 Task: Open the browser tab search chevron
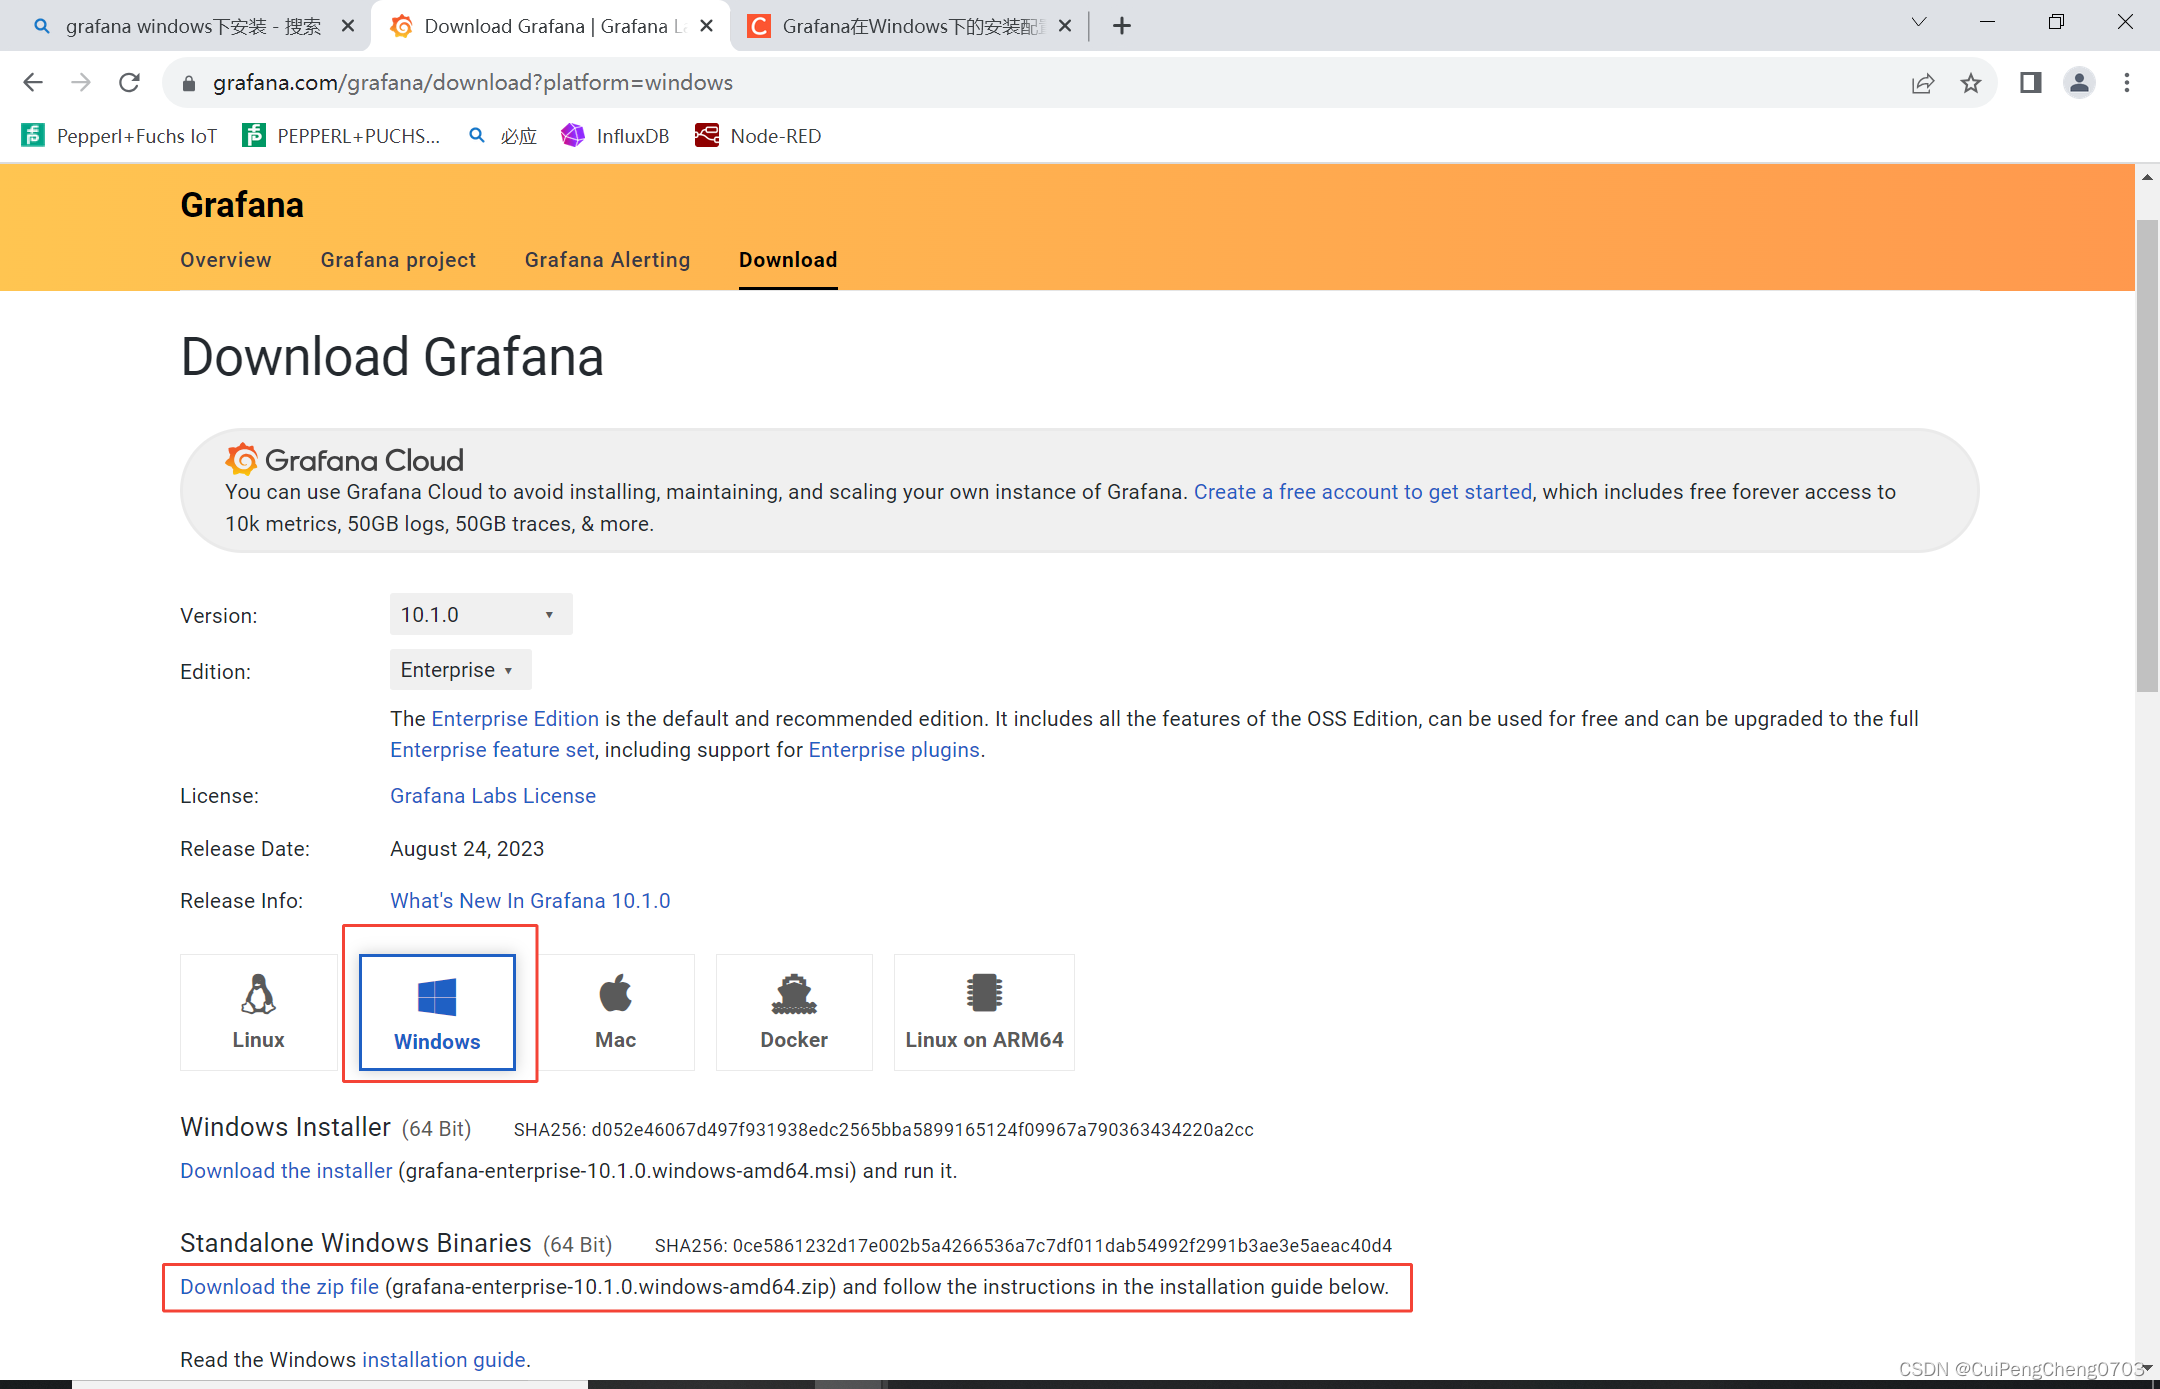tap(1918, 22)
